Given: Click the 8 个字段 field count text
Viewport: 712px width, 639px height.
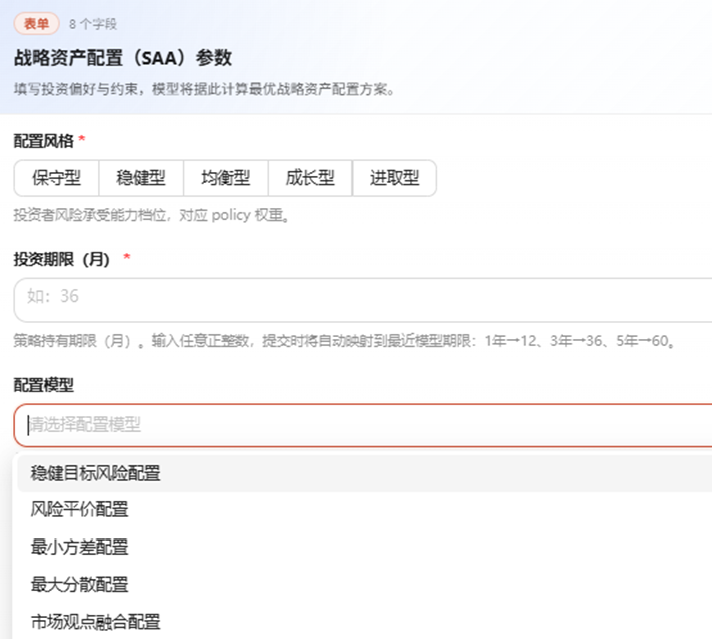Looking at the screenshot, I should (x=93, y=24).
